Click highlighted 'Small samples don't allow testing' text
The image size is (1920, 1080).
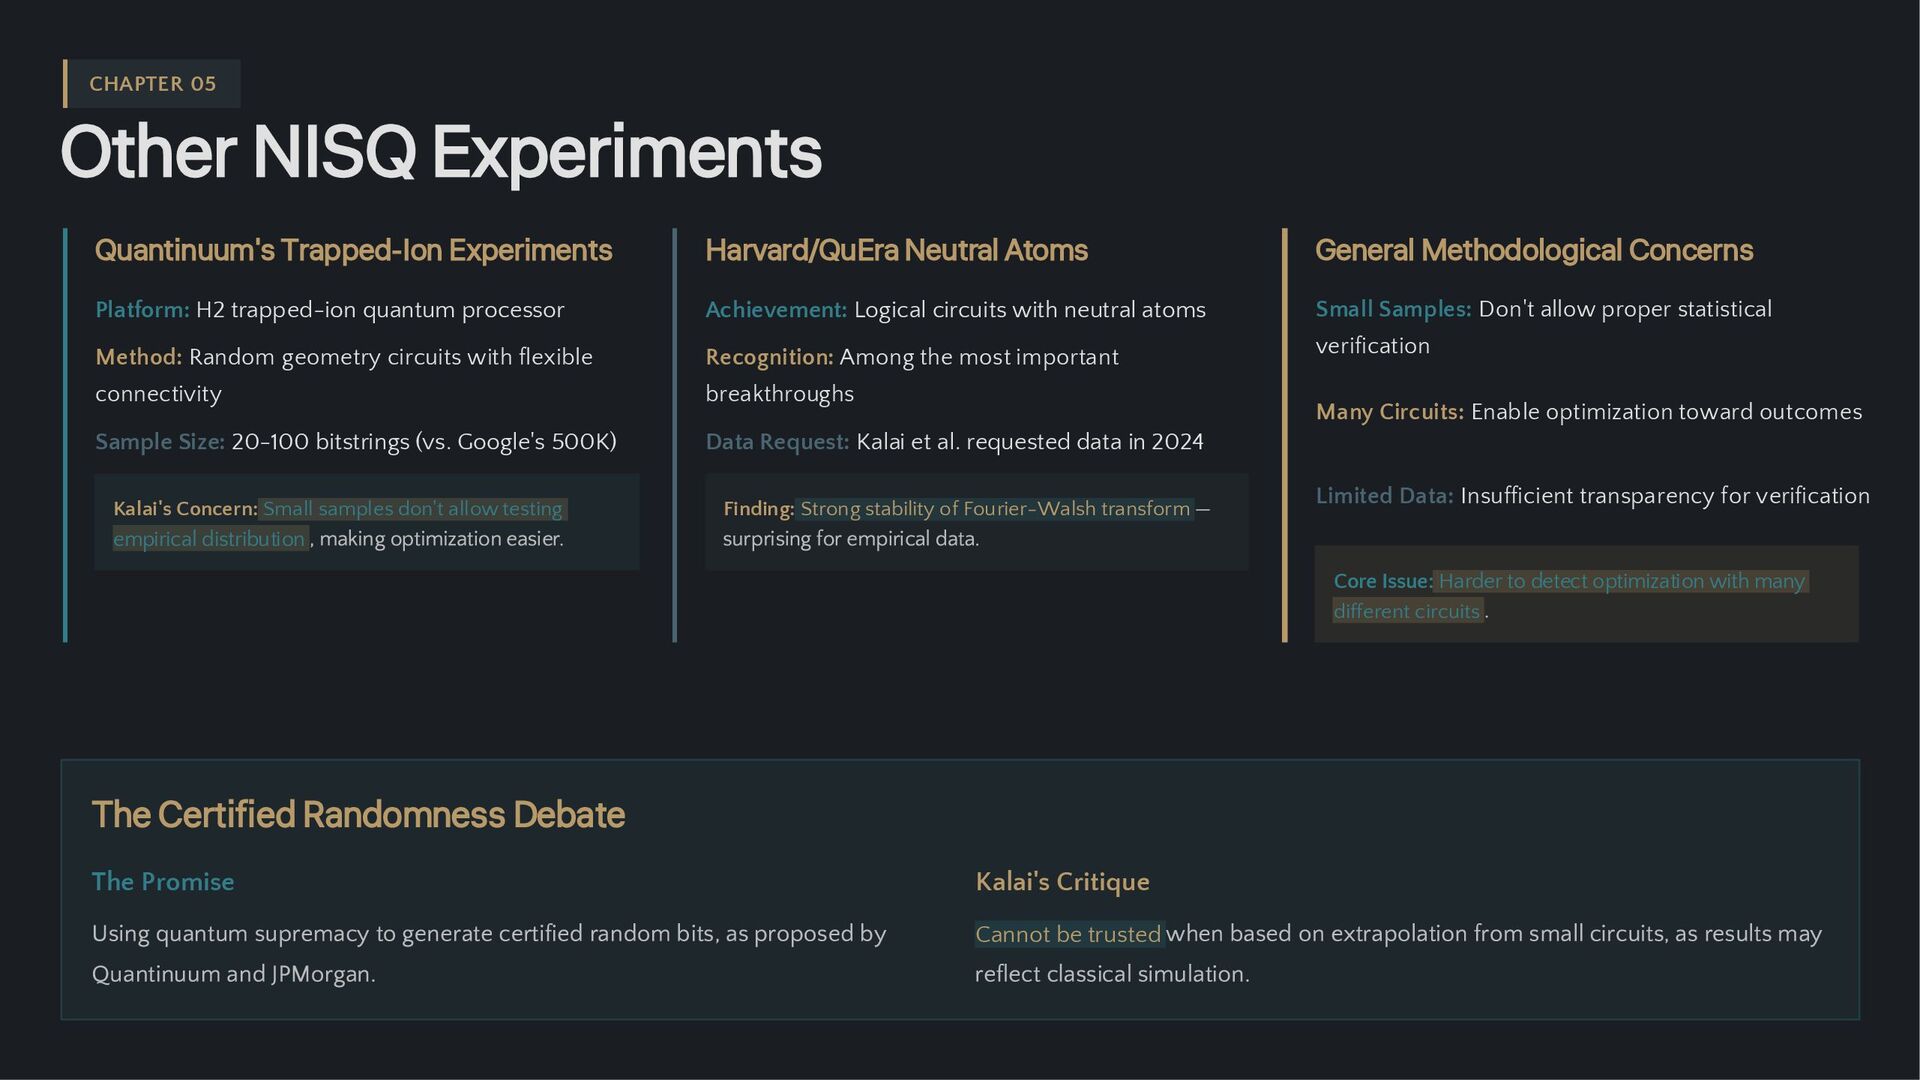click(x=412, y=509)
